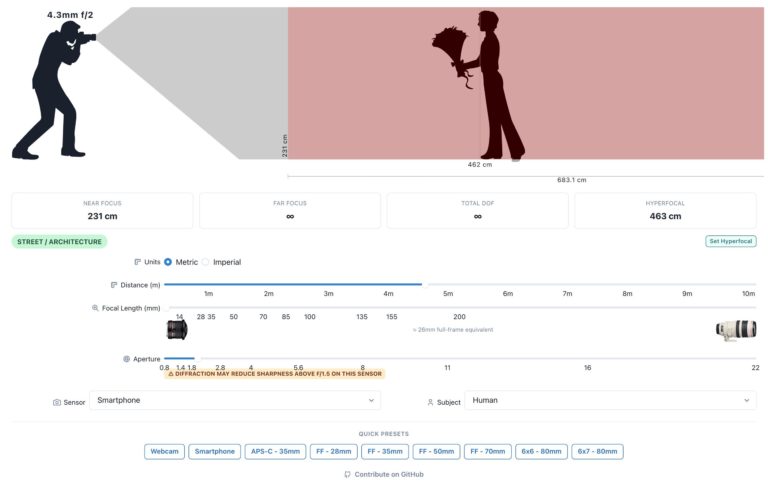Image resolution: width=768 pixels, height=494 pixels.
Task: Click the aperture 22 tick label
Action: point(755,368)
